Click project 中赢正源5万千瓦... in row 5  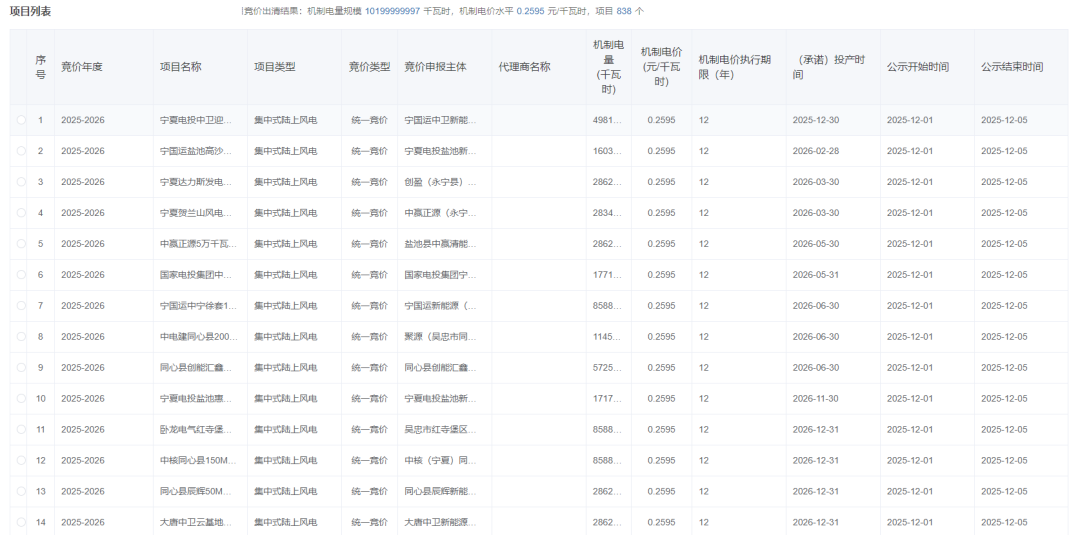196,244
